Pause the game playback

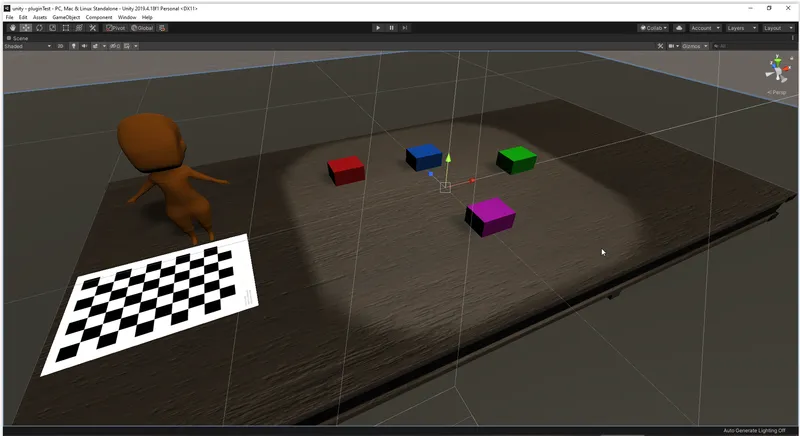pyautogui.click(x=391, y=28)
